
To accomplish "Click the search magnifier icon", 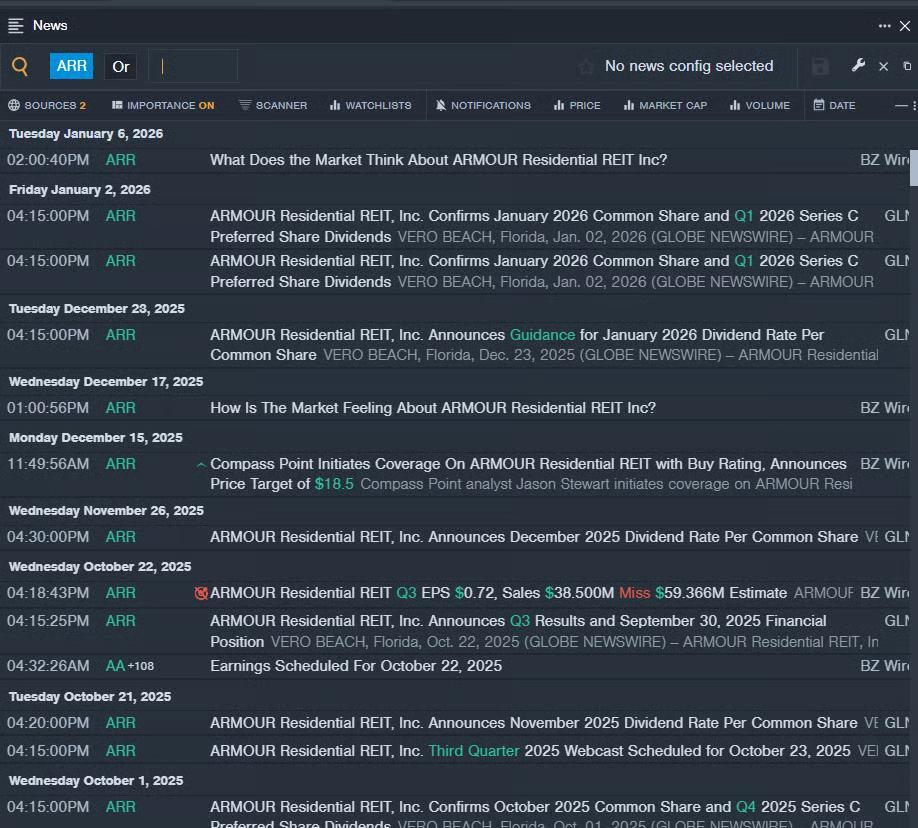I will (20, 67).
